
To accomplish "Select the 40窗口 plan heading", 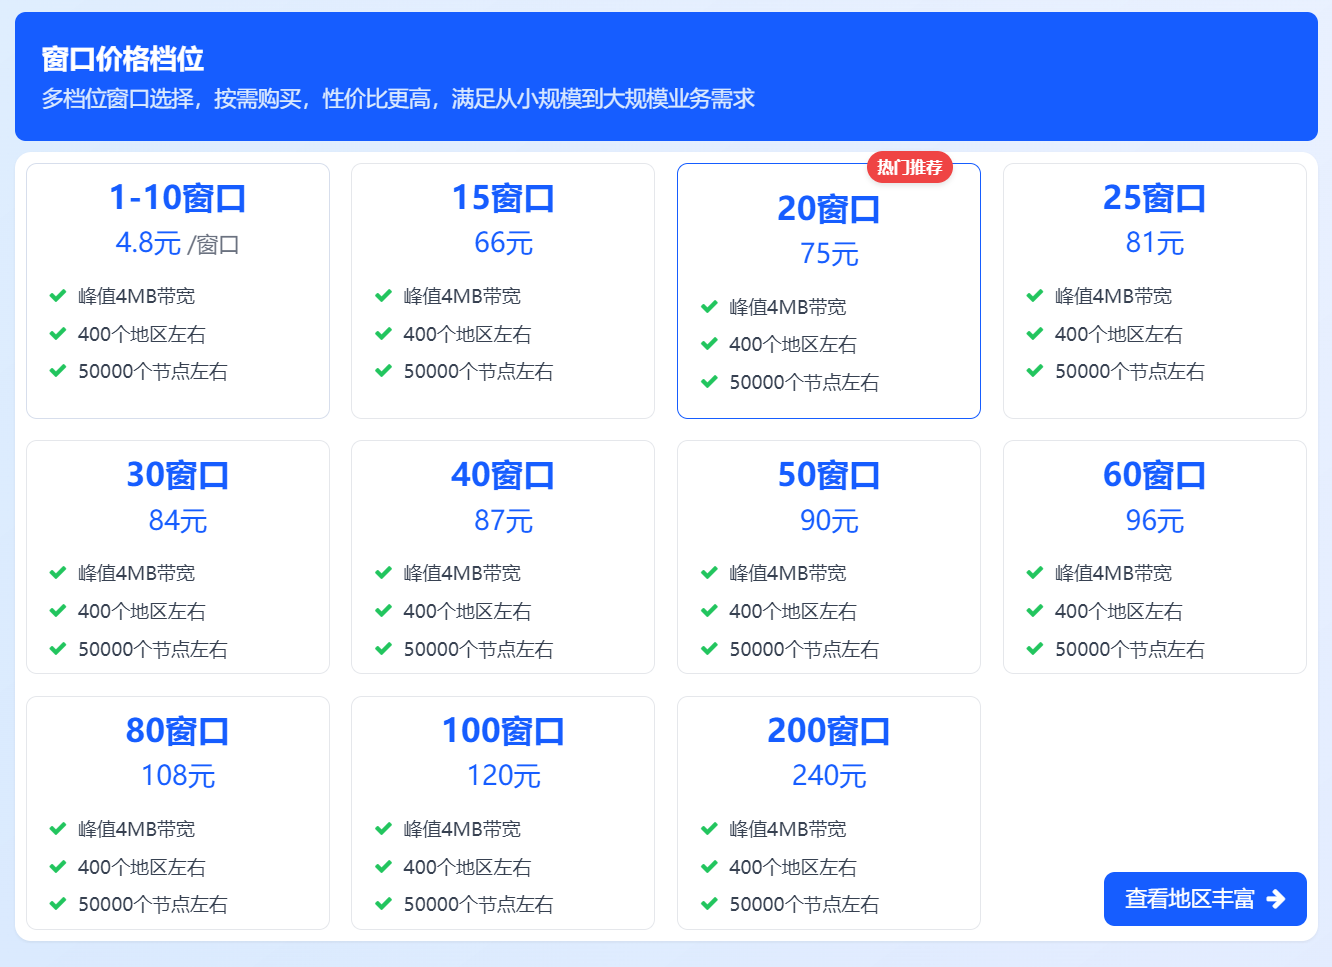I will click(503, 475).
